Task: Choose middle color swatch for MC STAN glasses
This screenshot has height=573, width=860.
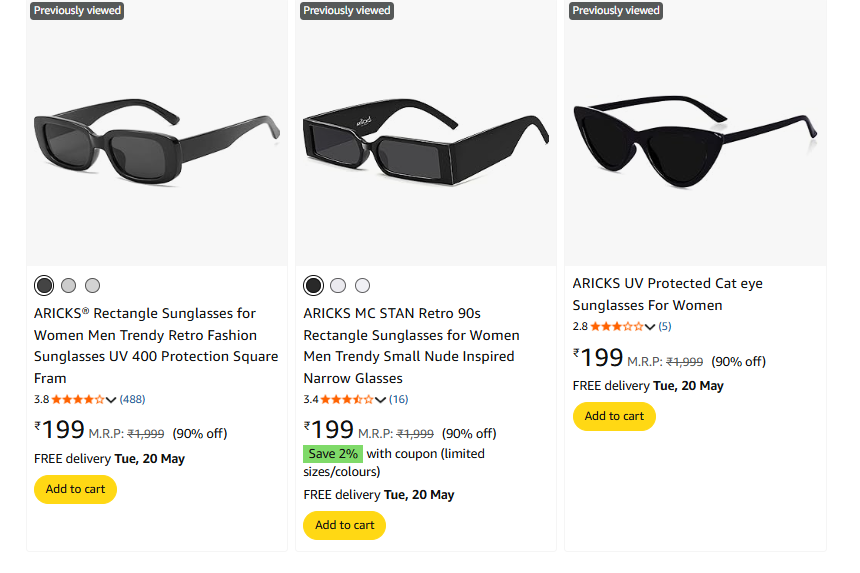Action: click(338, 286)
